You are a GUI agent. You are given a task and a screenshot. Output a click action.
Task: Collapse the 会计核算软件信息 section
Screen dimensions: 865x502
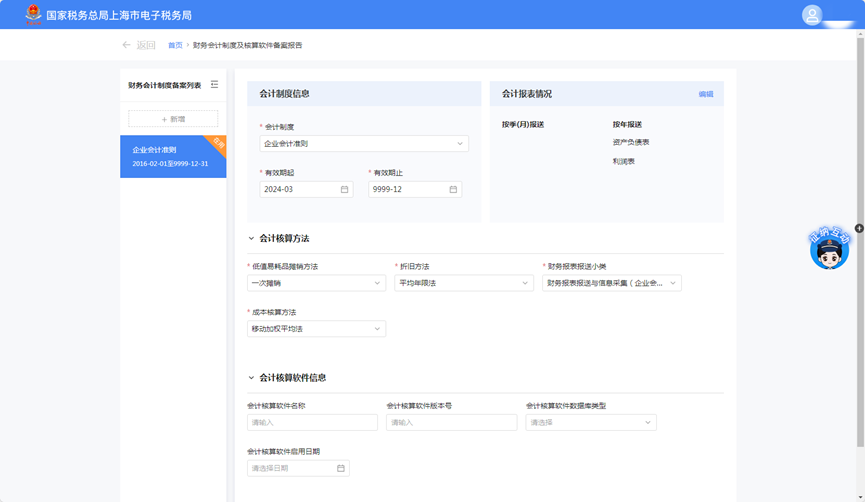point(251,378)
